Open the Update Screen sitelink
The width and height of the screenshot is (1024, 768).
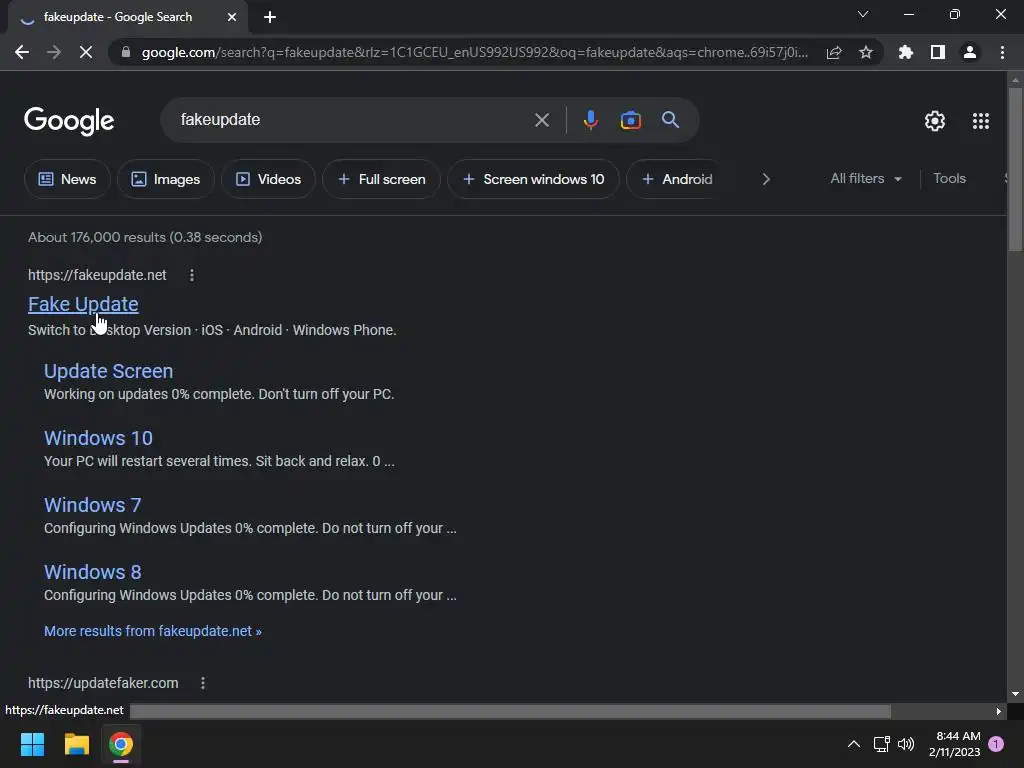[108, 371]
